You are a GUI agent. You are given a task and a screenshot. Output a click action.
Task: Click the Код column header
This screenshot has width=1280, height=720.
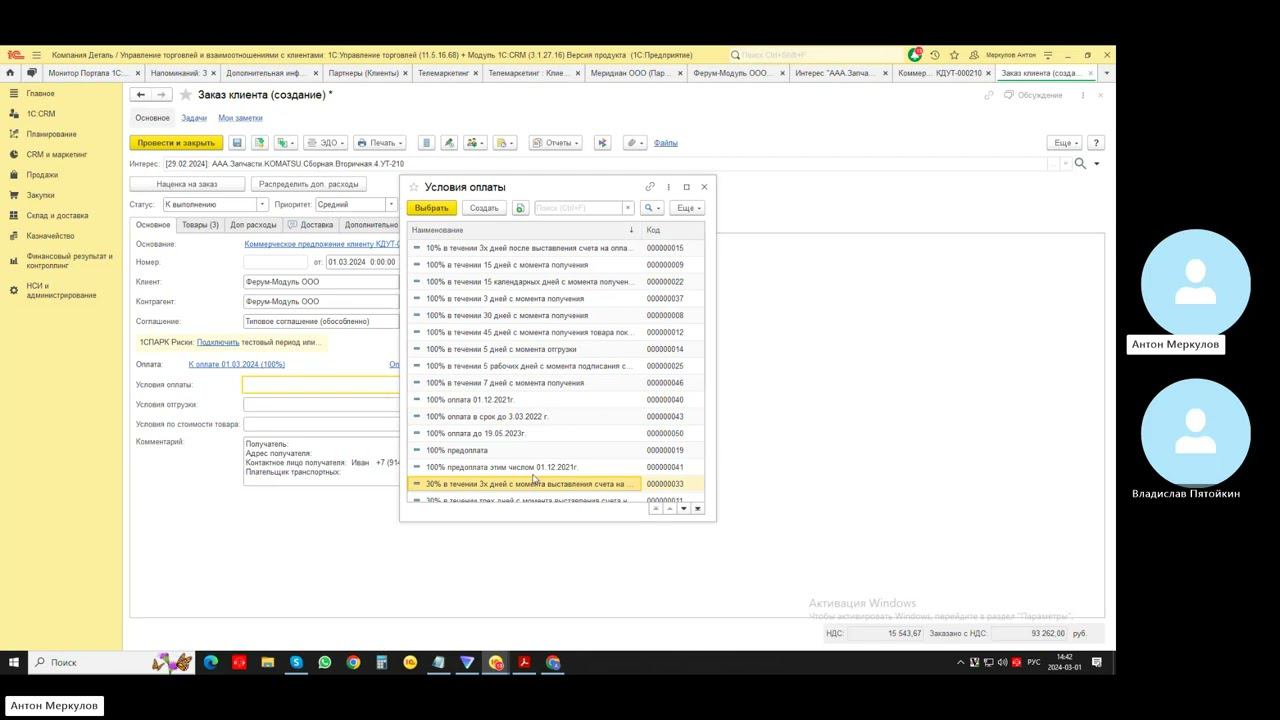point(673,230)
